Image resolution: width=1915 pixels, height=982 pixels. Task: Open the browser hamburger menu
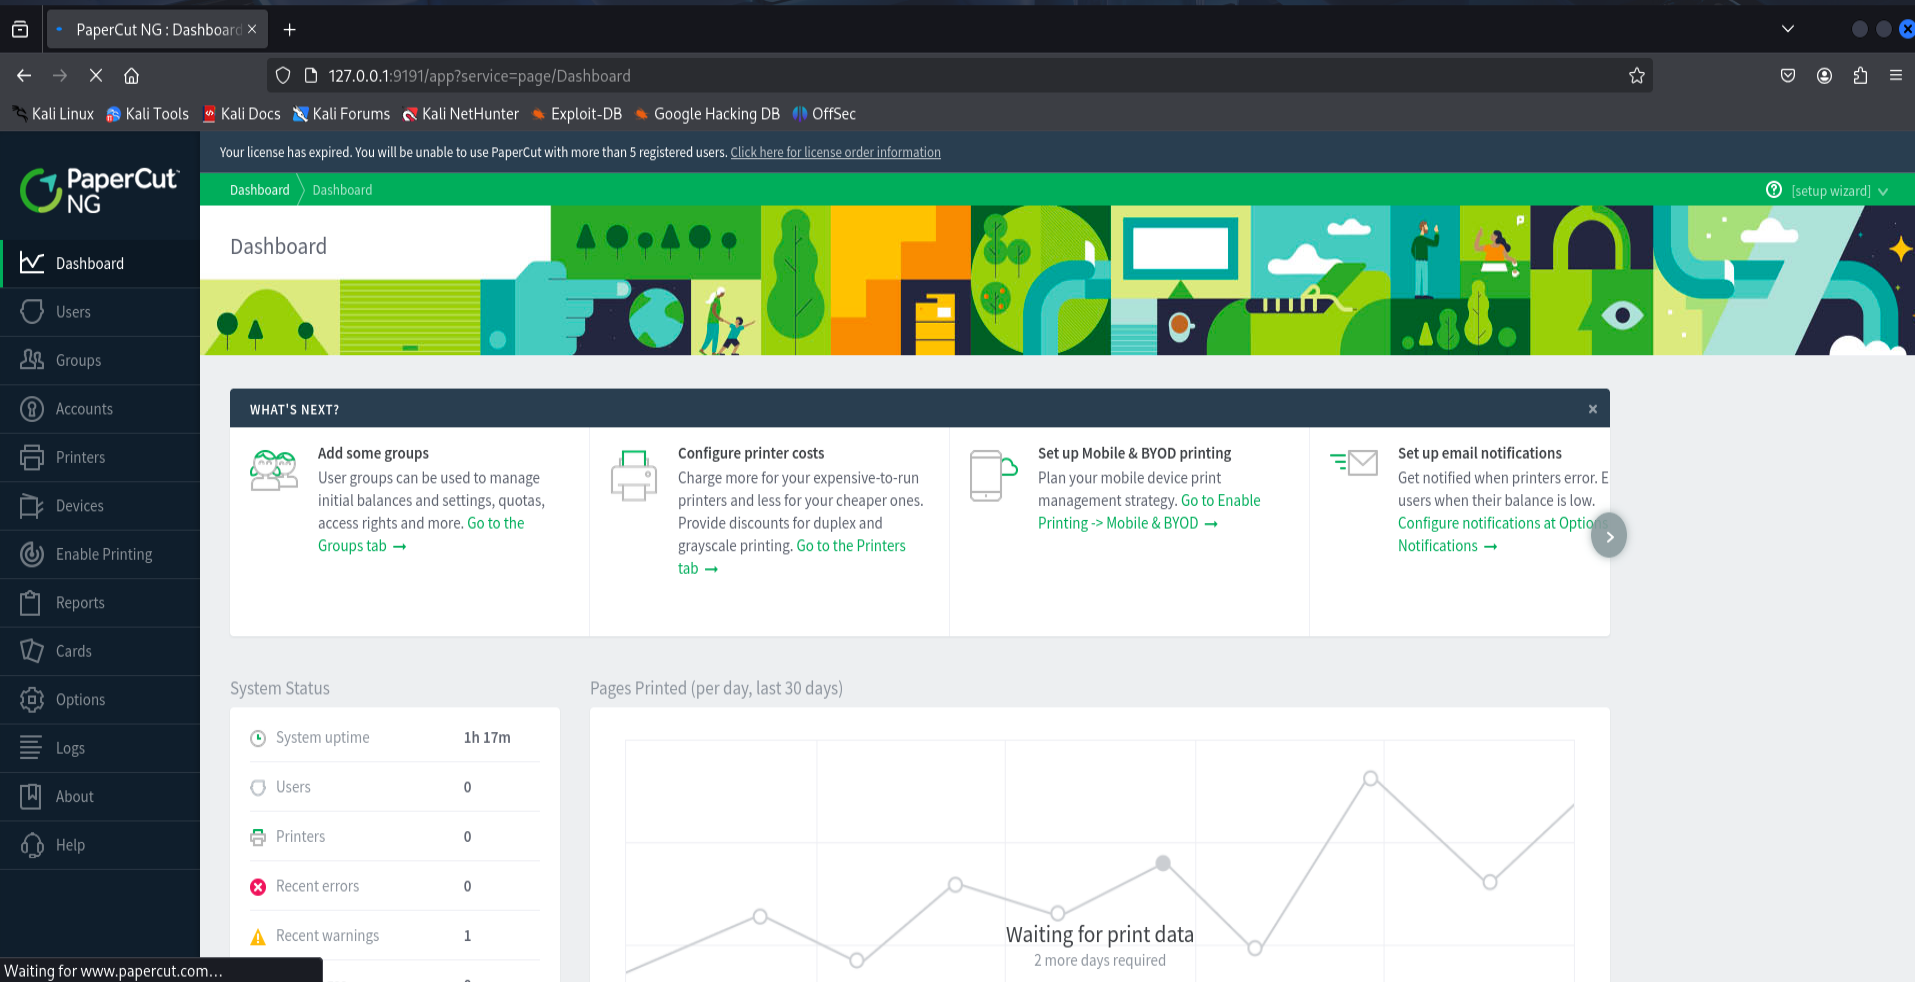point(1896,76)
